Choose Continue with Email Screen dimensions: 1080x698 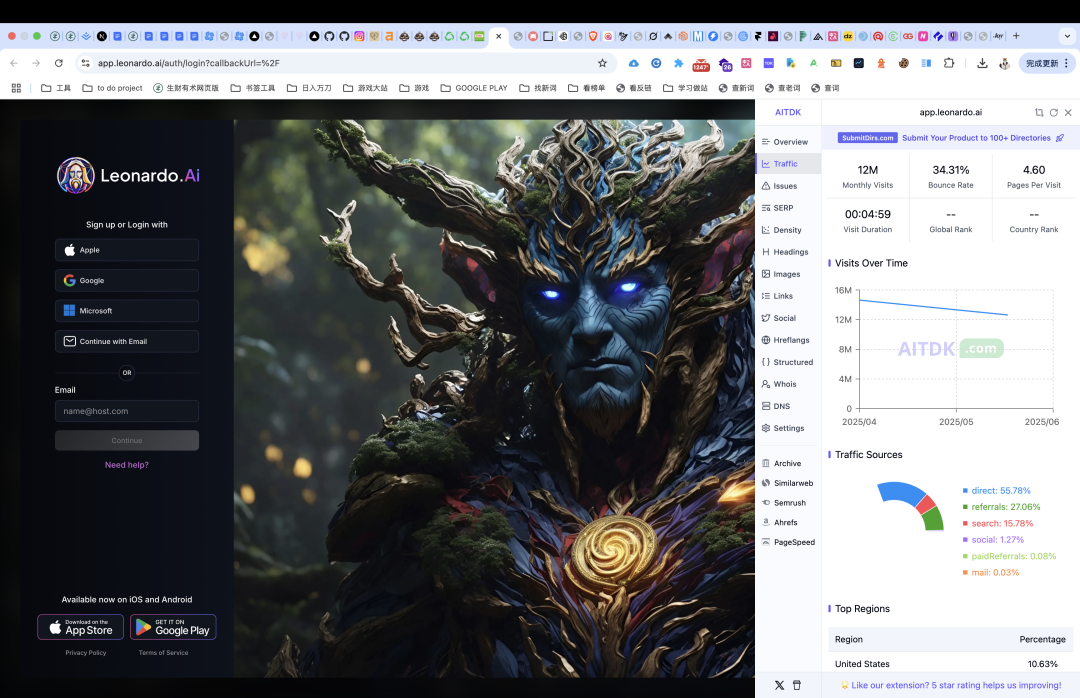pyautogui.click(x=127, y=341)
